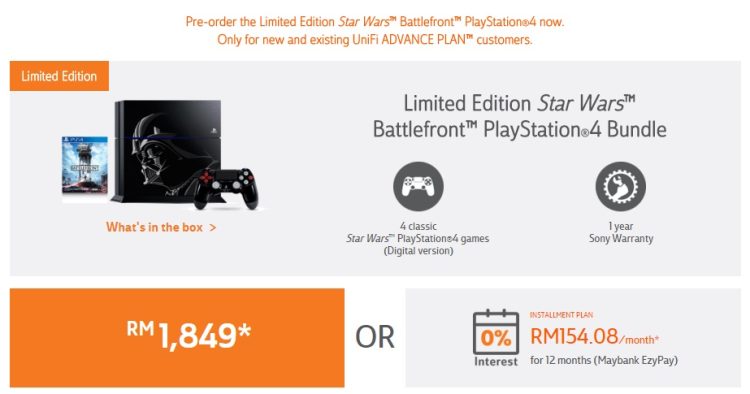
Task: Select the Limited Edition orange tag
Action: (59, 76)
